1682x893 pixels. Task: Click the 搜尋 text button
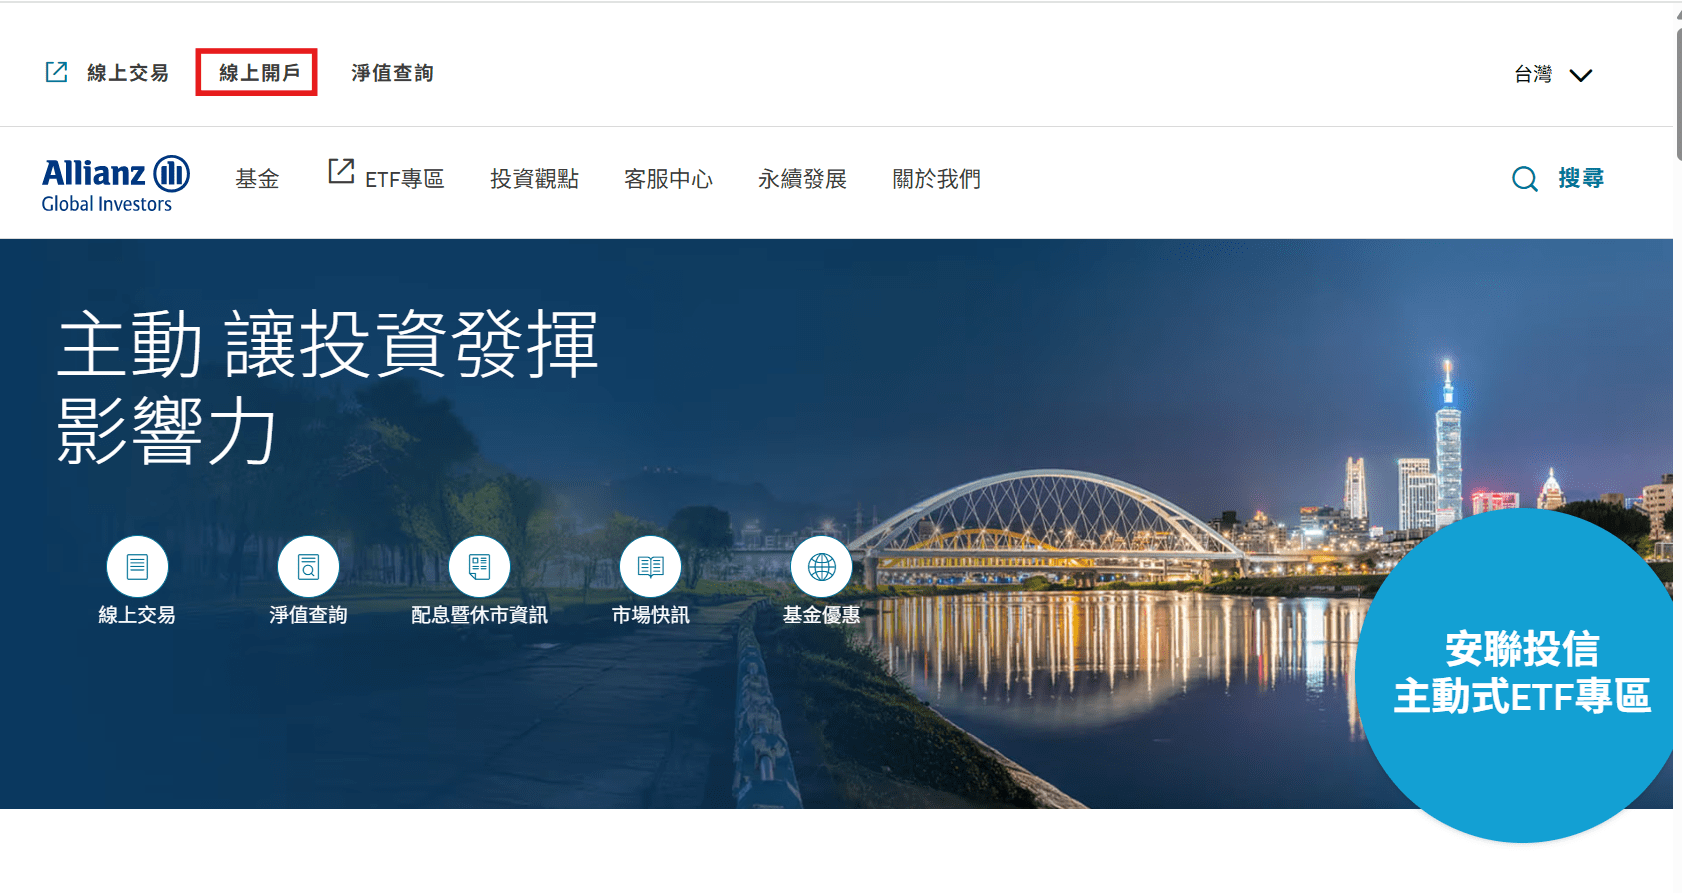(x=1581, y=178)
